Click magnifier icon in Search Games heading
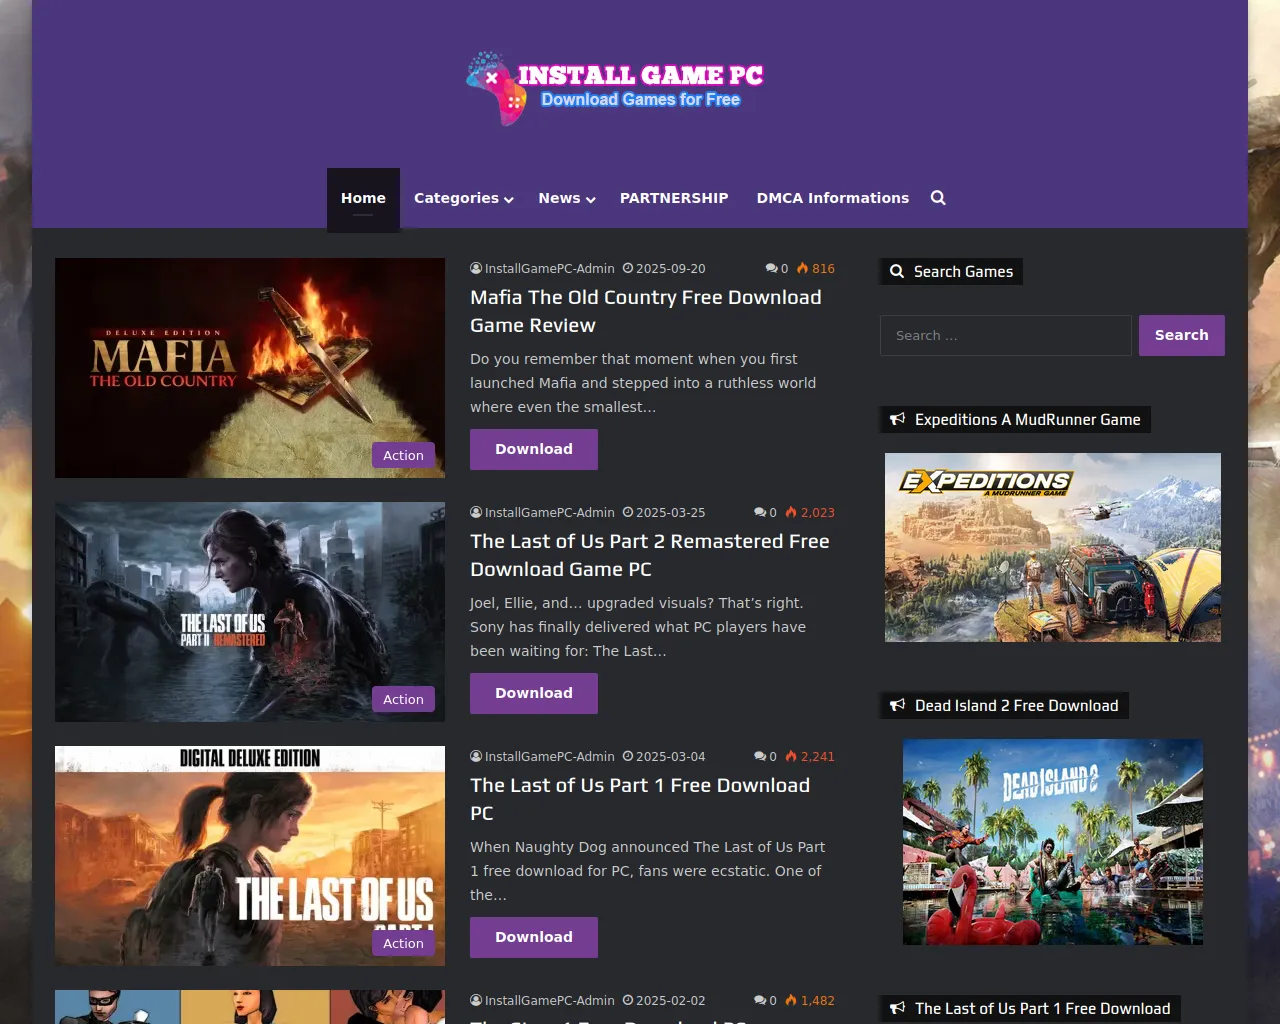The height and width of the screenshot is (1024, 1280). click(897, 271)
